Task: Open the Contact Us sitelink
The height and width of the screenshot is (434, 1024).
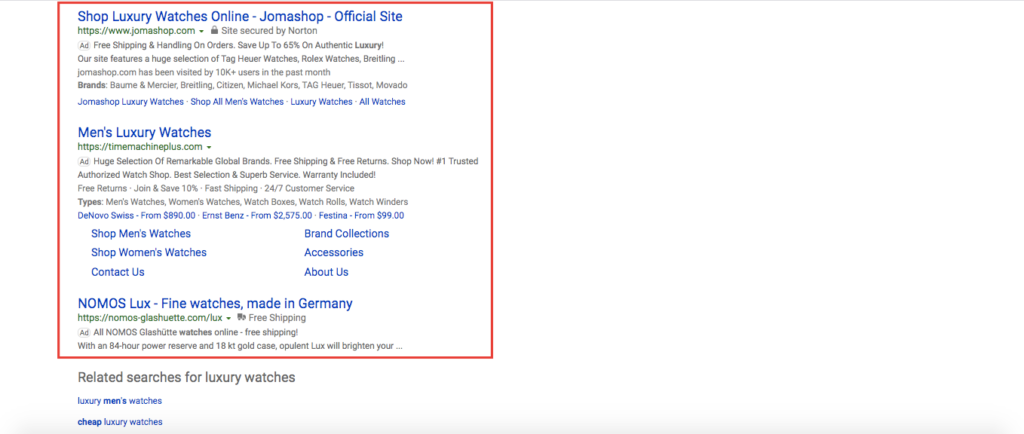Action: (118, 272)
